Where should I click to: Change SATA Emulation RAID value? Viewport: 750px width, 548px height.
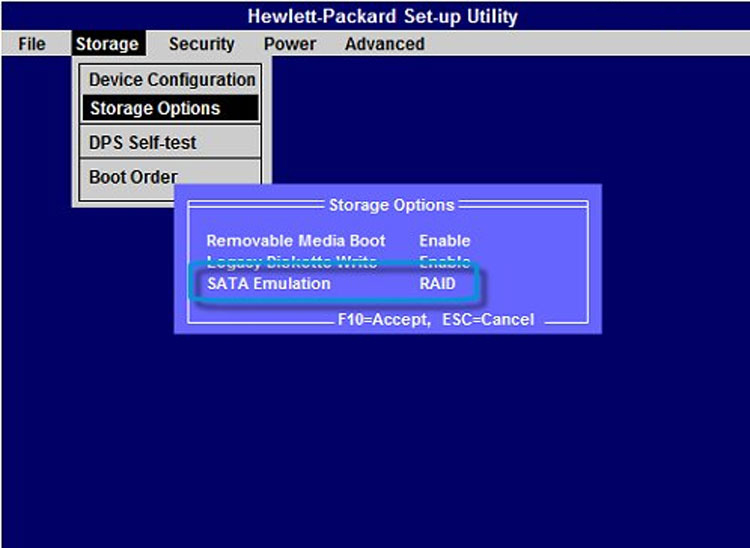point(437,284)
